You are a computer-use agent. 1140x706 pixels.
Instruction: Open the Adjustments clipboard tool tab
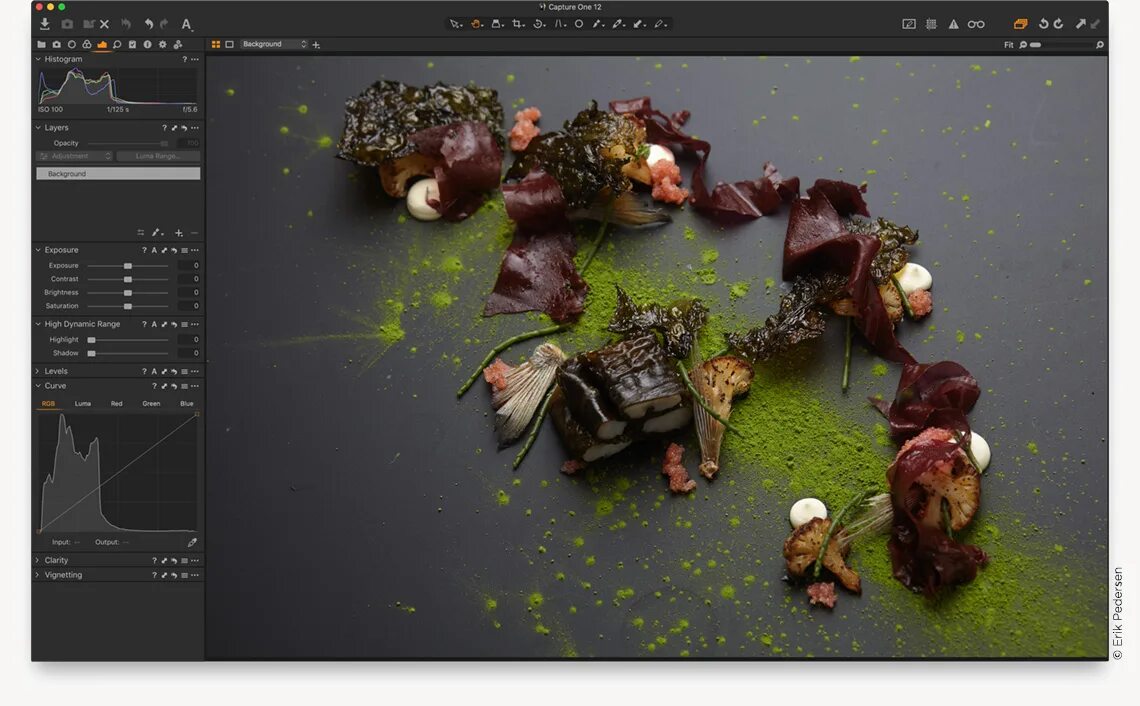[132, 44]
